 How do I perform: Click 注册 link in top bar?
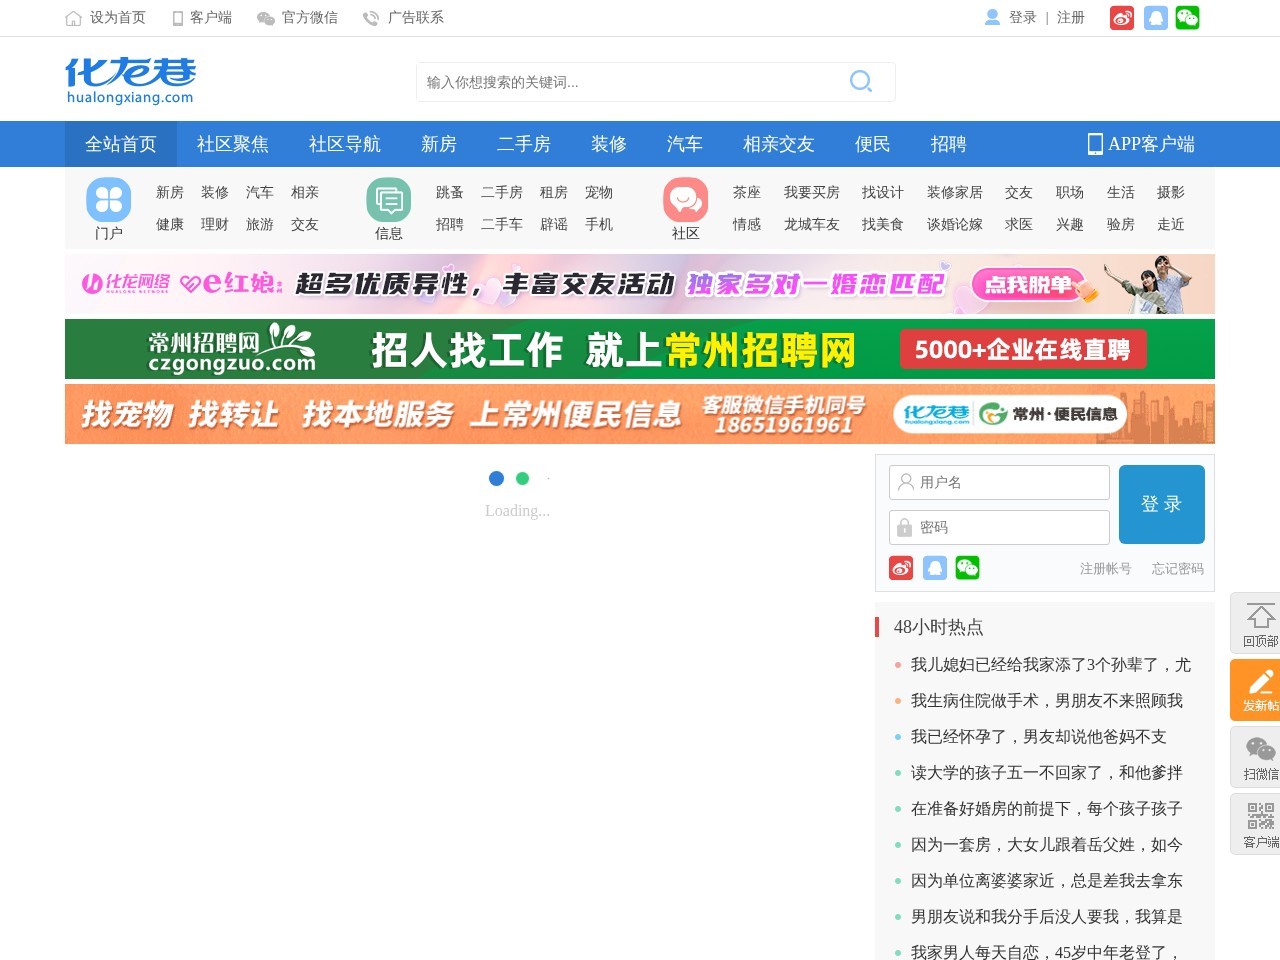click(x=1071, y=18)
